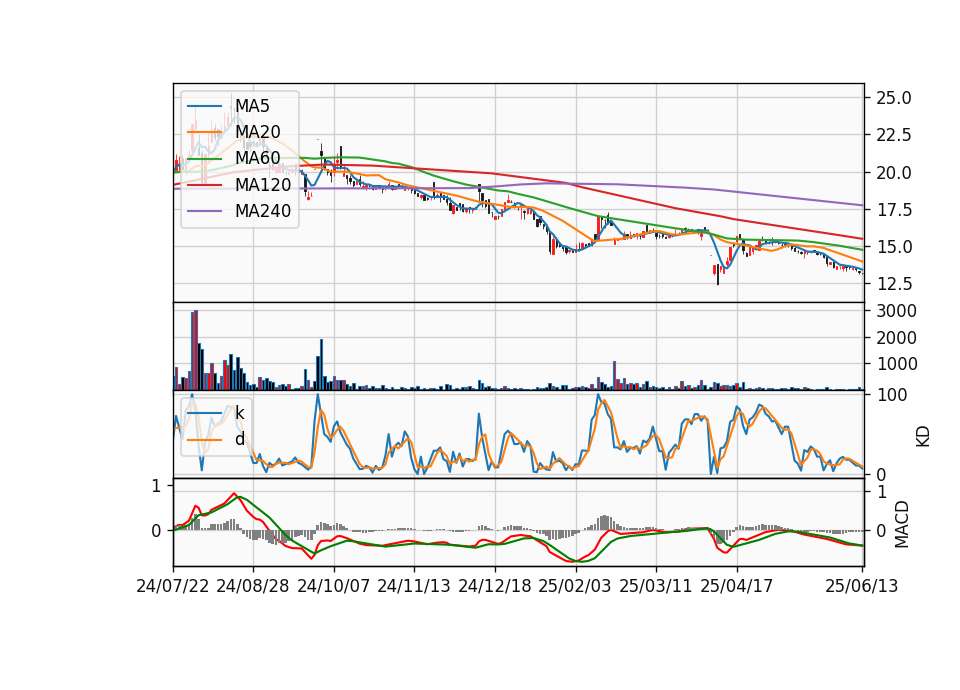Click the blue MA5 legend line sample
960x690 pixels.
(204, 106)
